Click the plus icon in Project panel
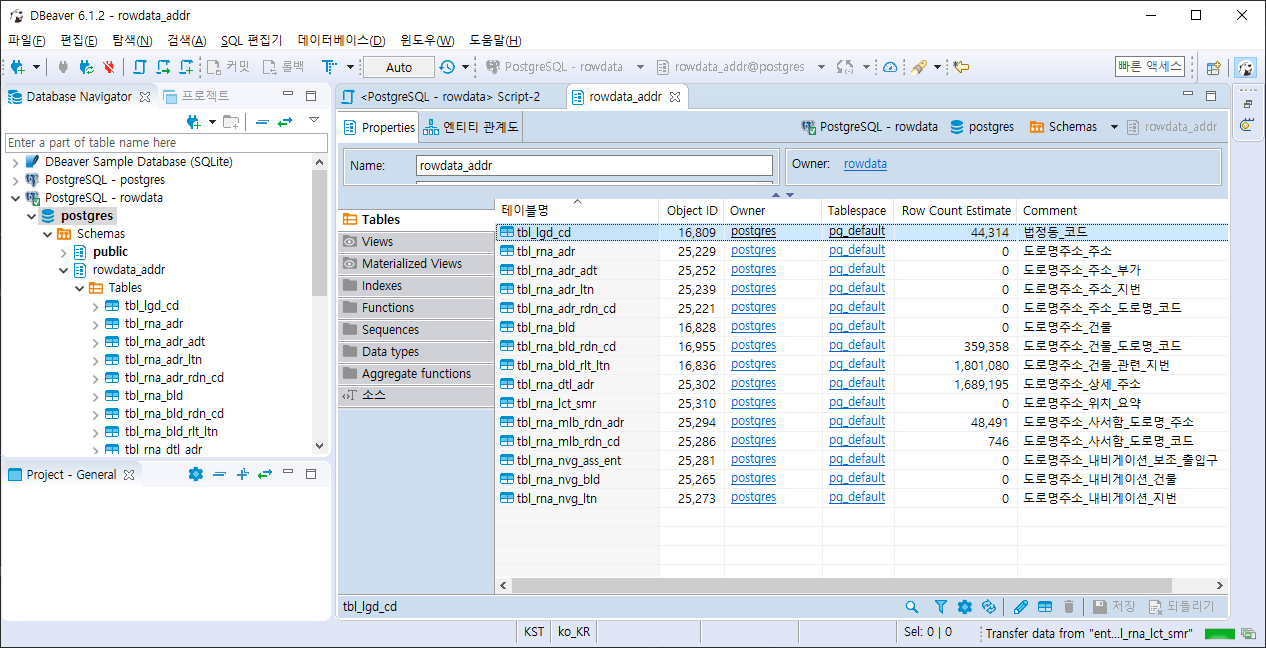The image size is (1266, 648). click(x=242, y=474)
